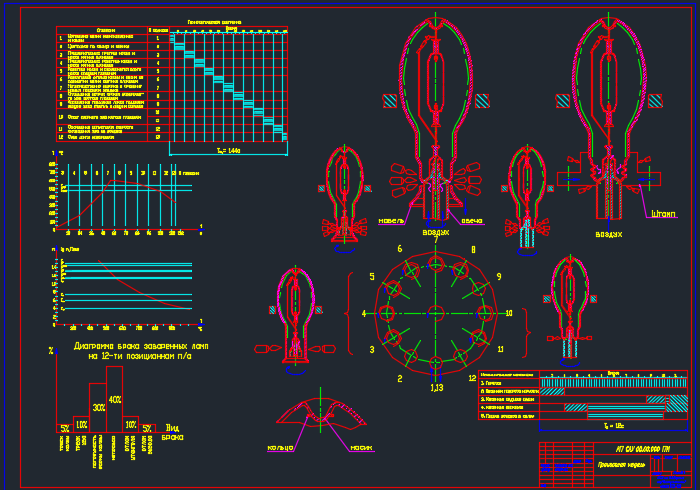Click the 30% bar in the defect chart
Screen dimensions: 700x490
coord(98,407)
